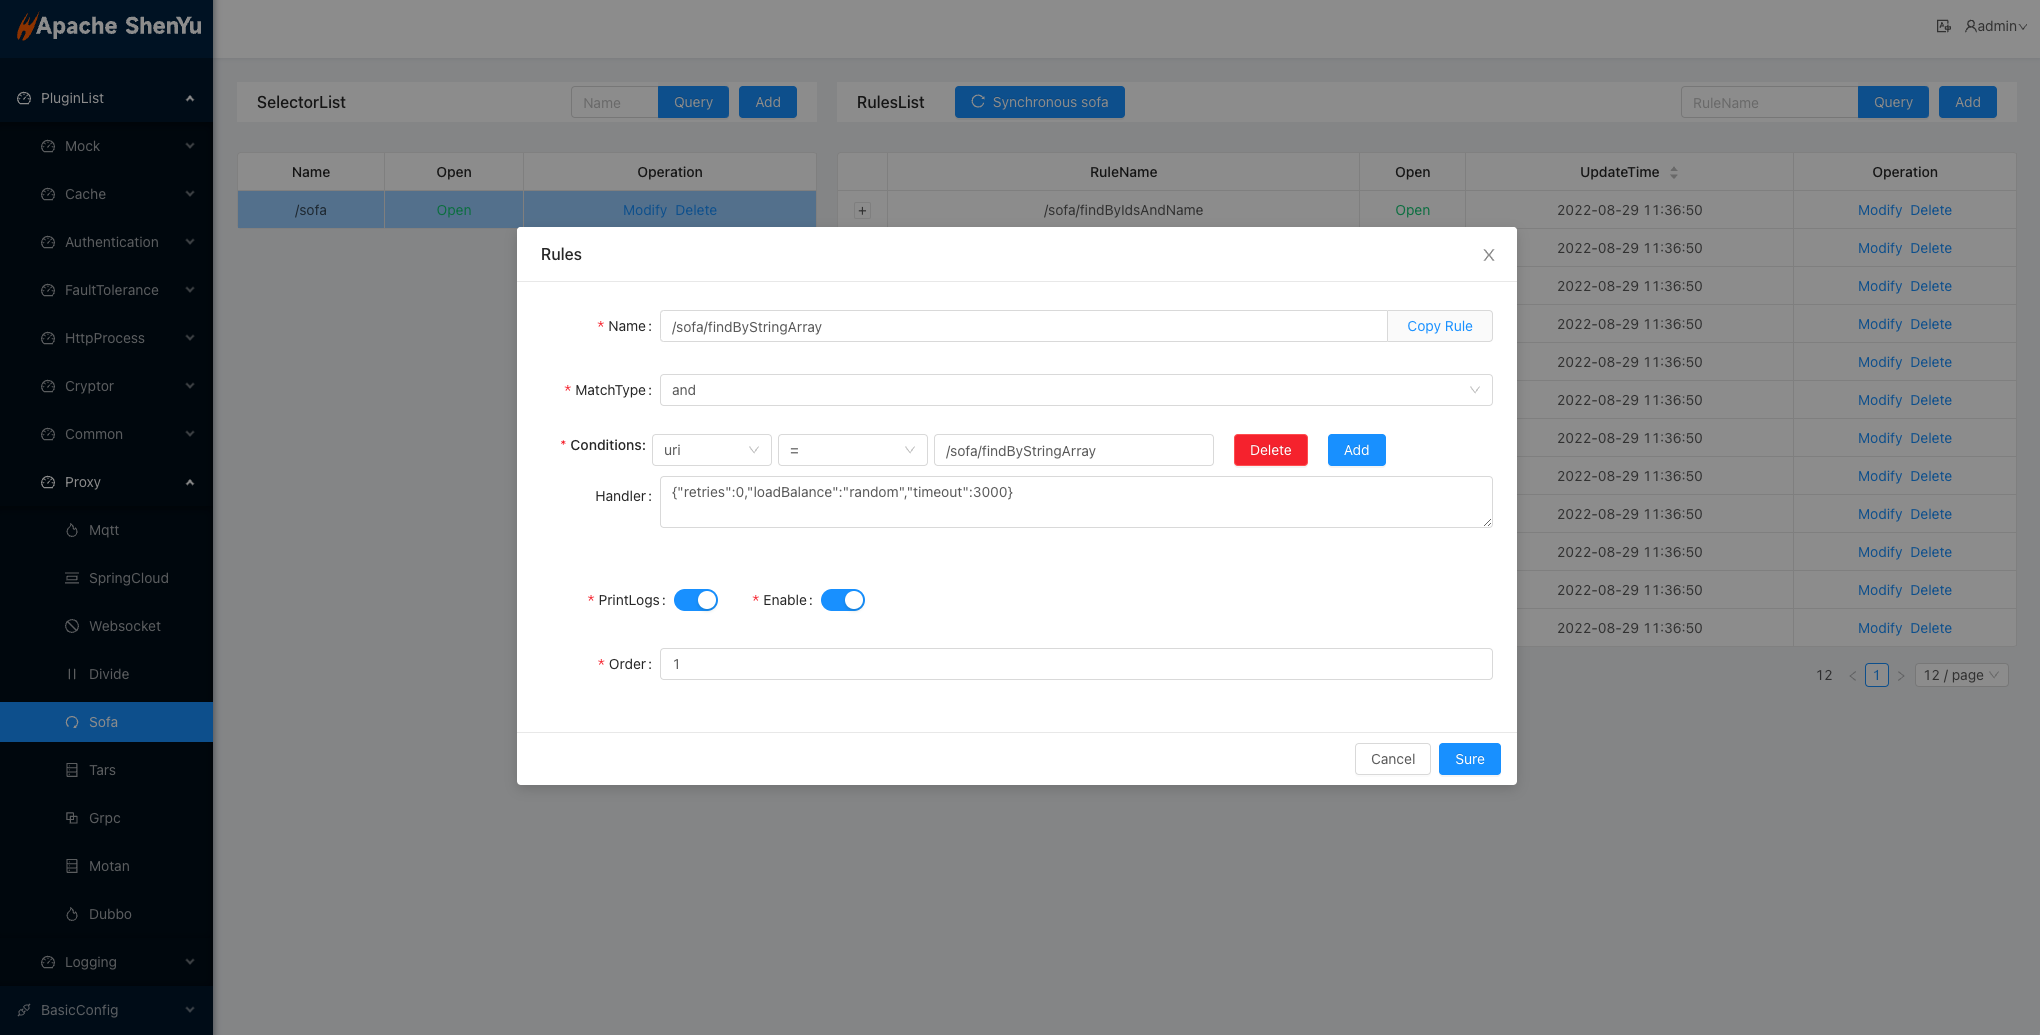Close the Rules dialog with X

tap(1488, 255)
